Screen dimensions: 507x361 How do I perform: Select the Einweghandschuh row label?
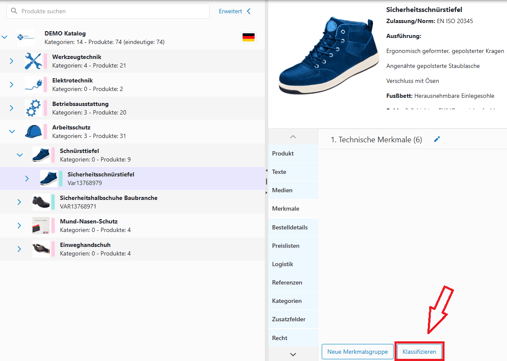(x=85, y=245)
